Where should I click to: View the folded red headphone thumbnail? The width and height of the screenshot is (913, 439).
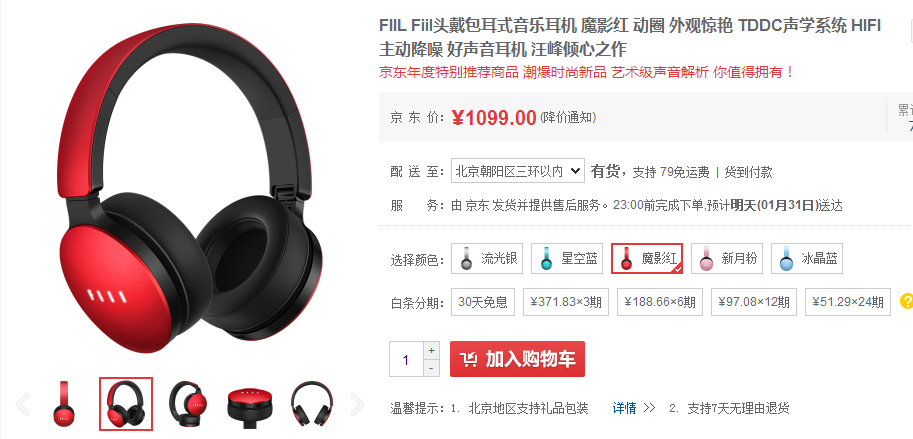(x=63, y=403)
